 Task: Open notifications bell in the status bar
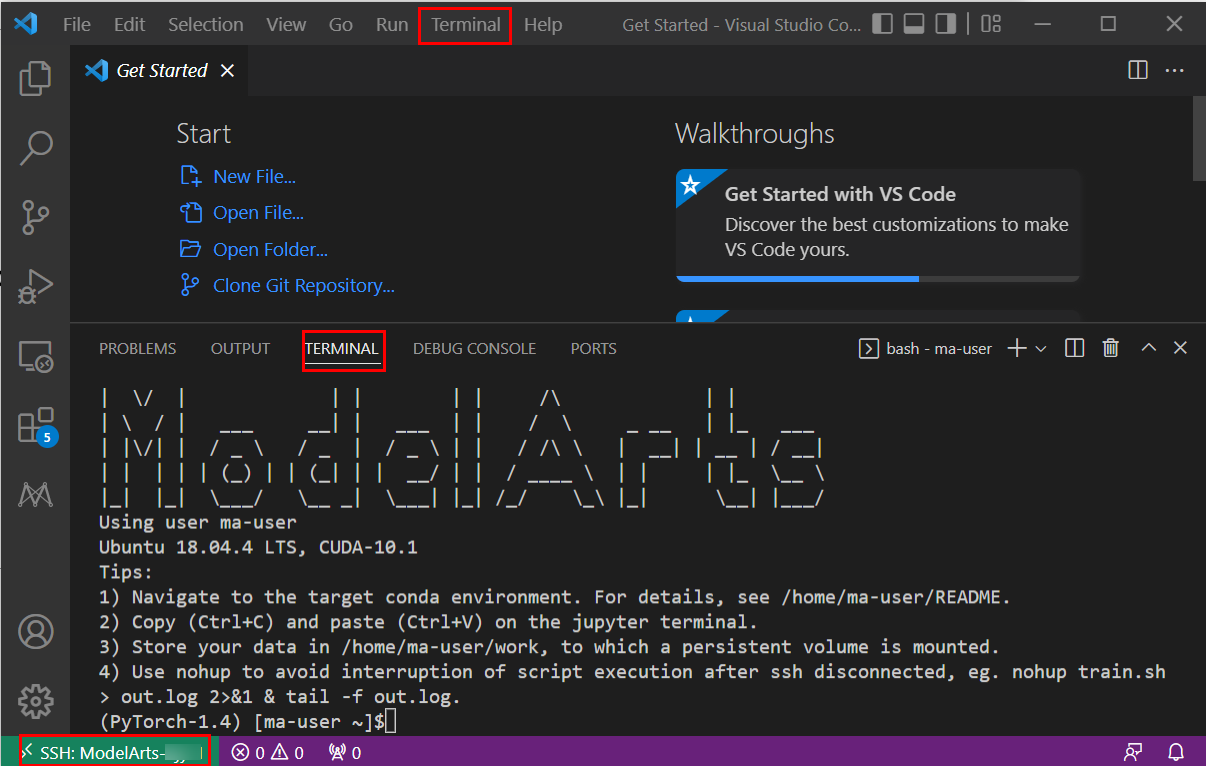pos(1176,752)
